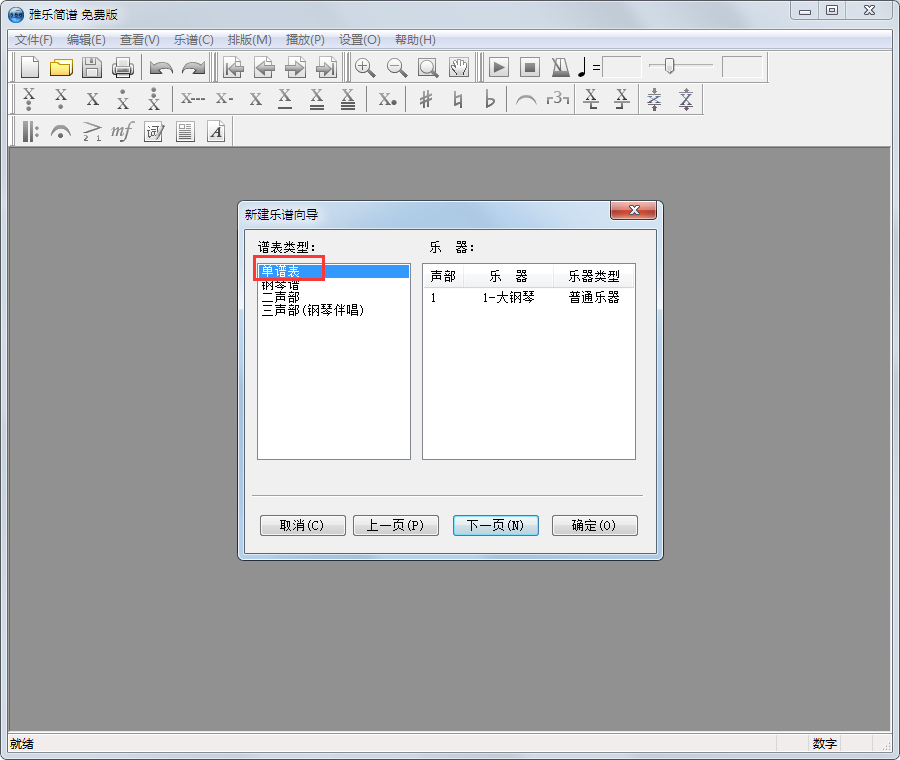The height and width of the screenshot is (760, 900).
Task: Select the sharp accidental tool
Action: click(426, 99)
